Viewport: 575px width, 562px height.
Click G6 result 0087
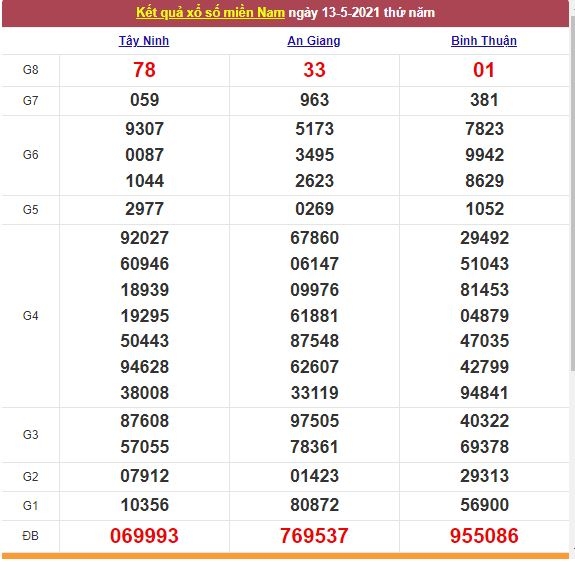(144, 155)
